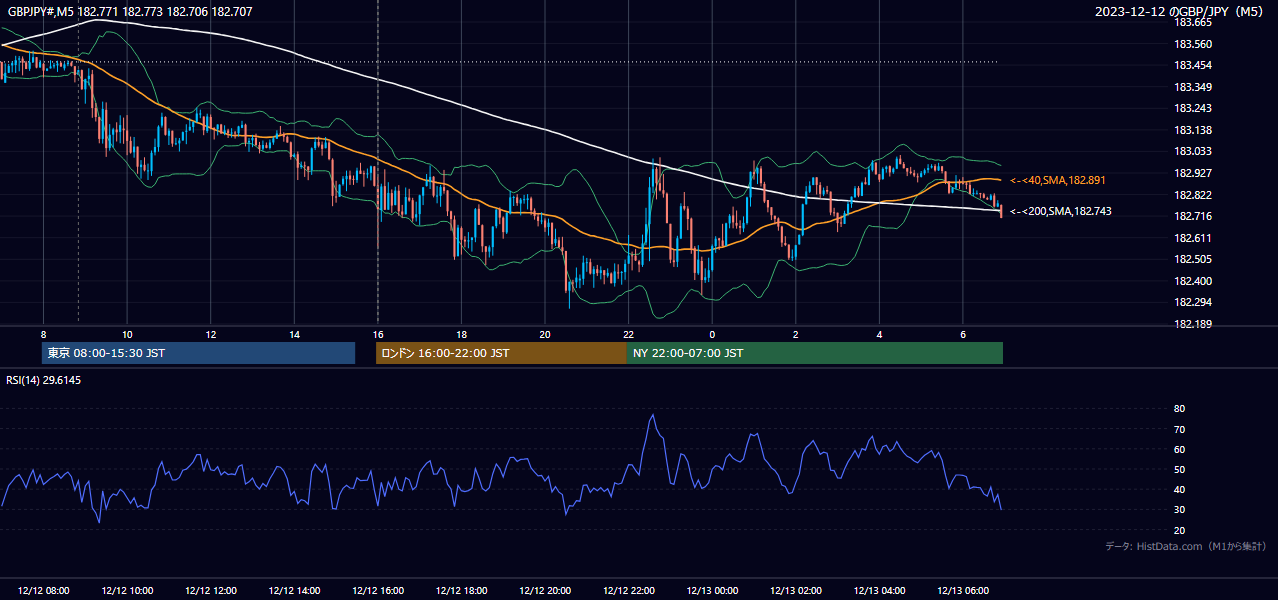Click price axis value 183.138
This screenshot has height=600, width=1278.
tap(1192, 130)
